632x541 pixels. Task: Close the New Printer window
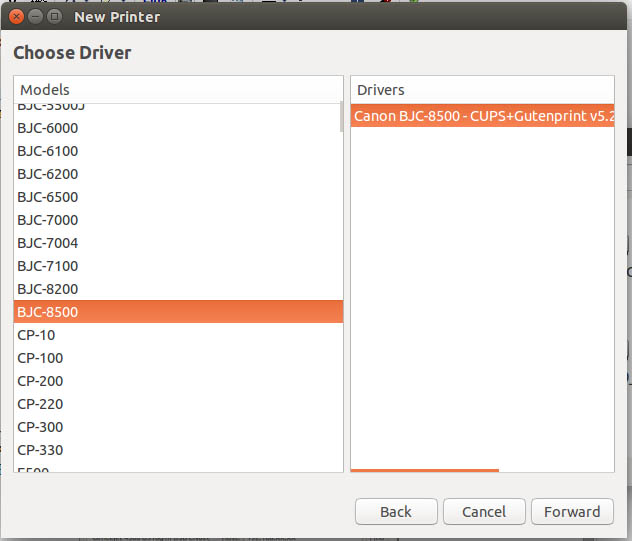pyautogui.click(x=16, y=17)
